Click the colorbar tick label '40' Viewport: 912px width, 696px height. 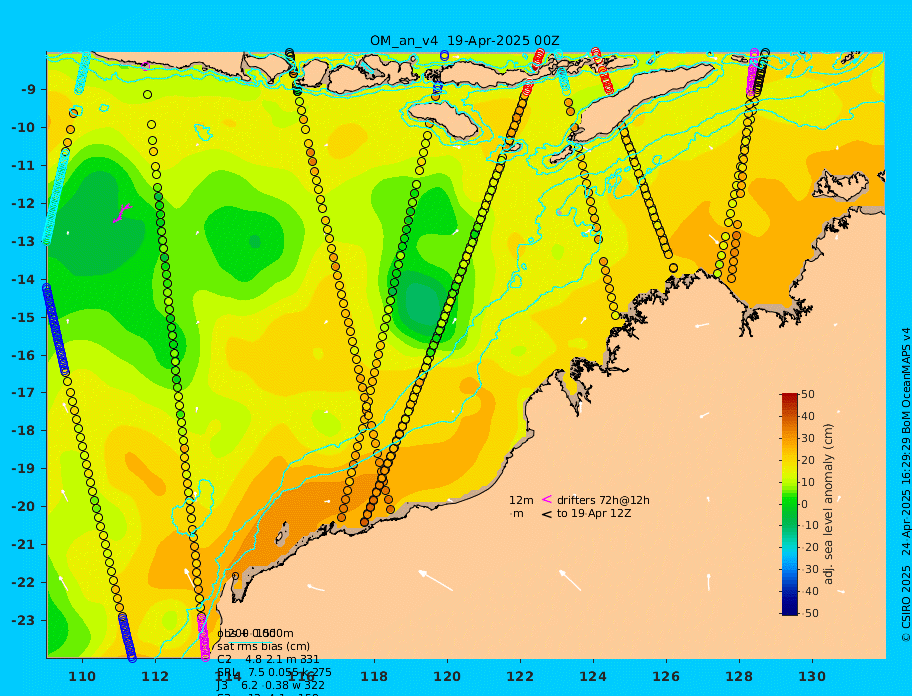[808, 417]
